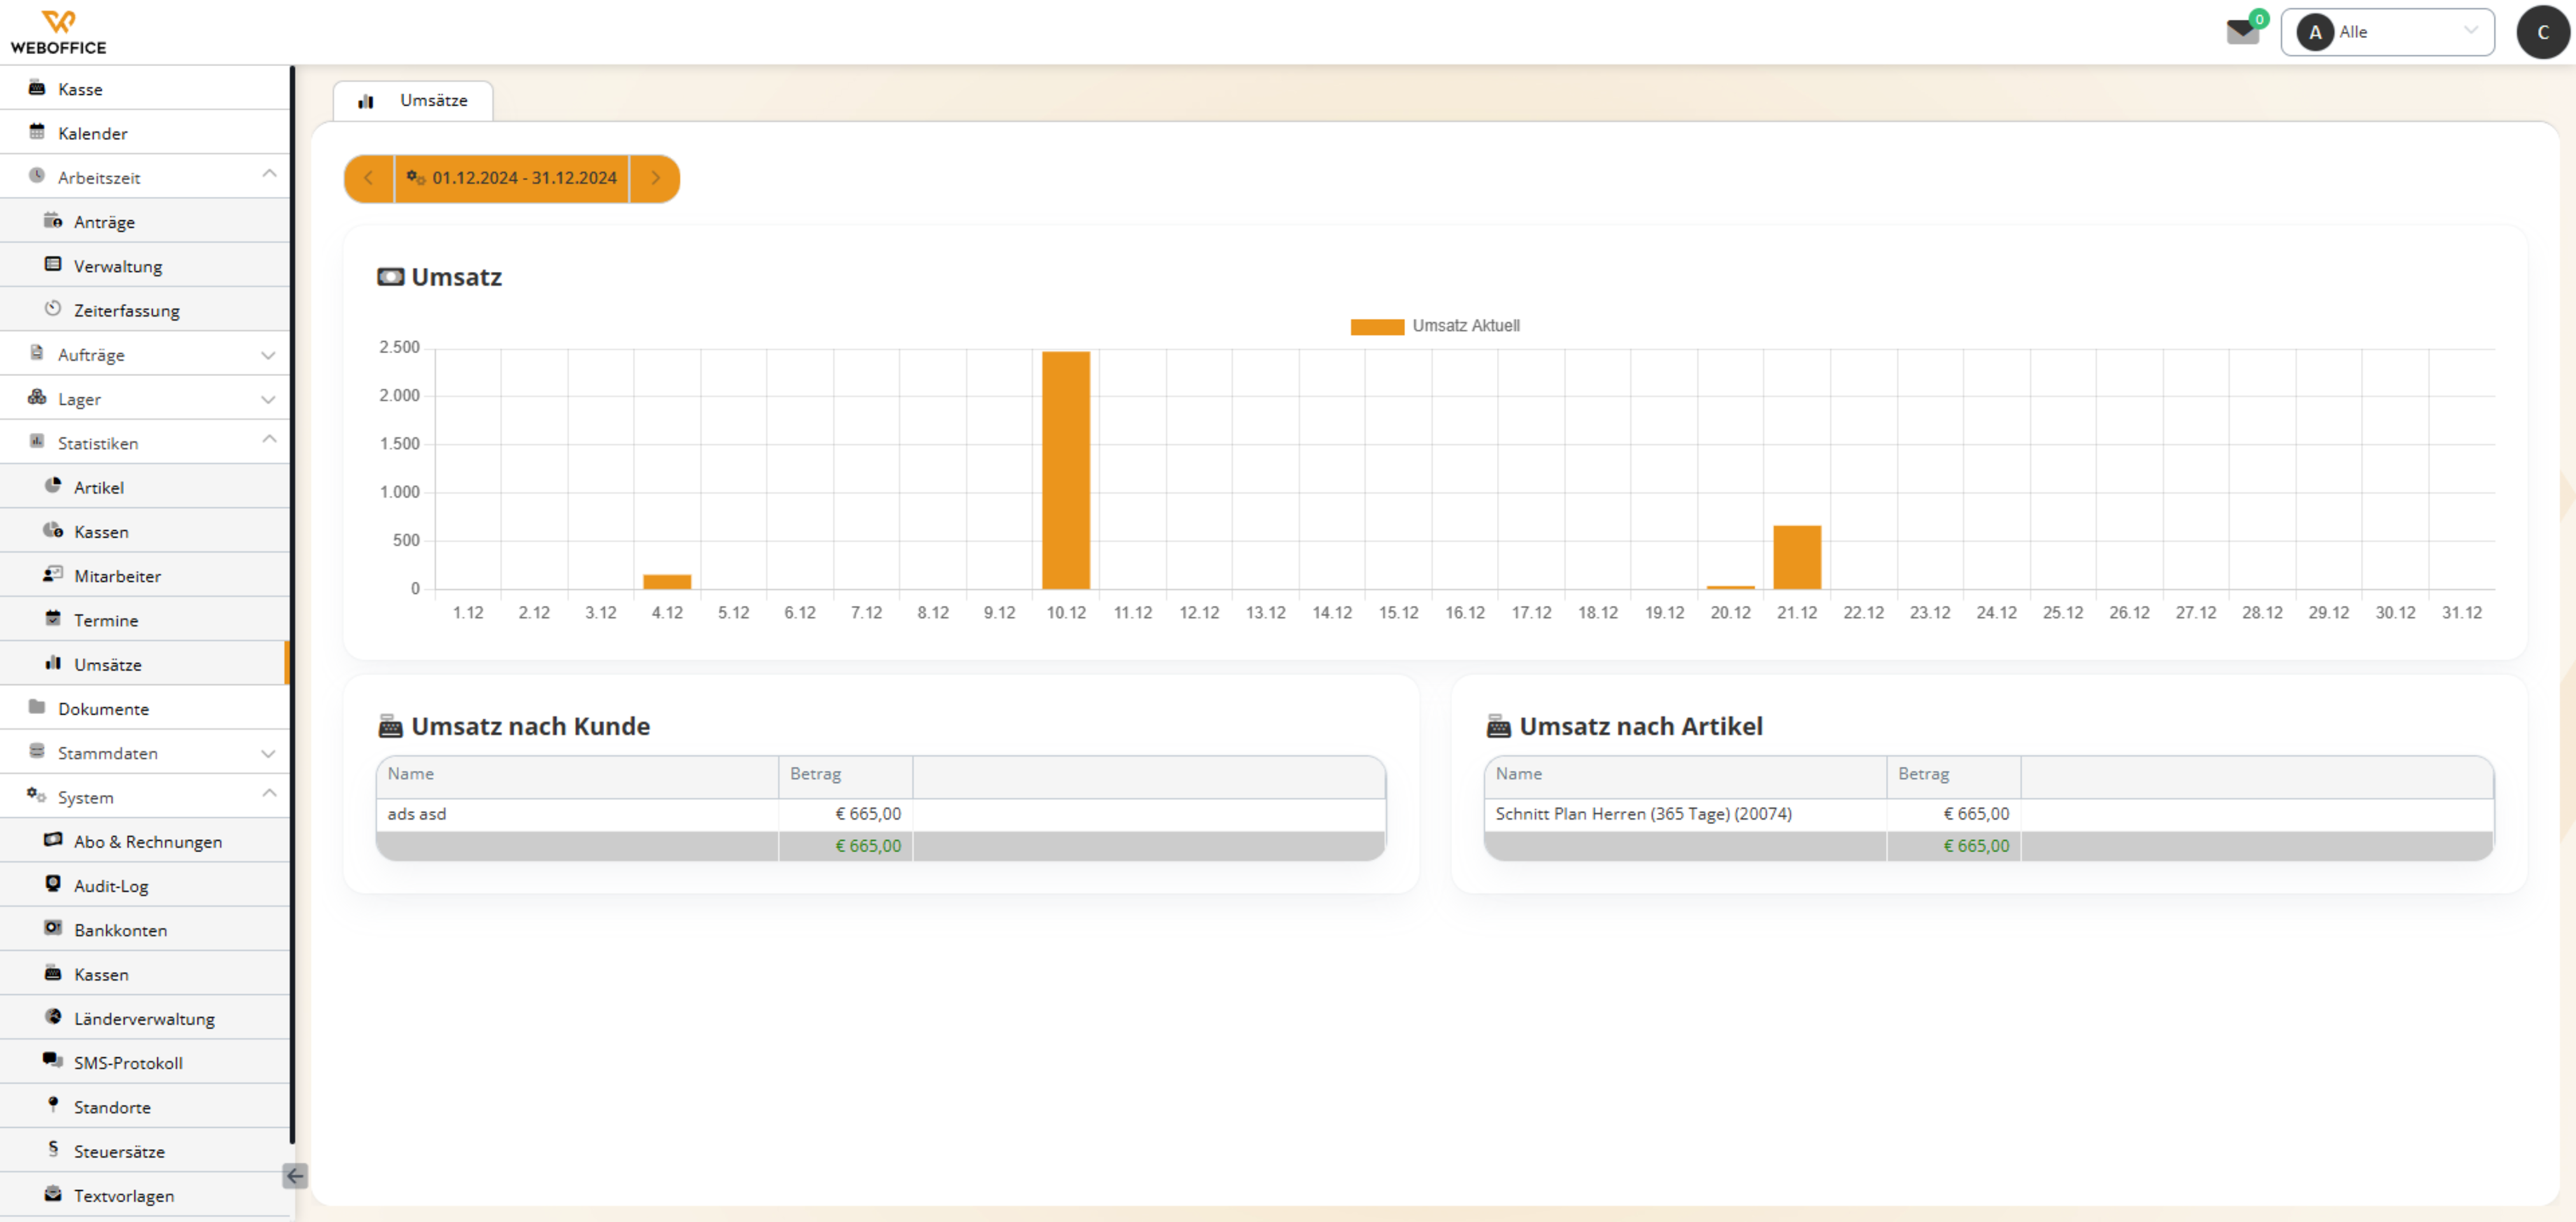Go to next month with right arrow

[x=655, y=178]
